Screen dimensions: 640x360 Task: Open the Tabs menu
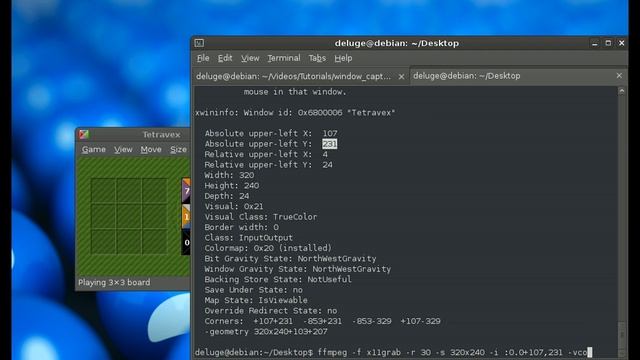point(317,58)
